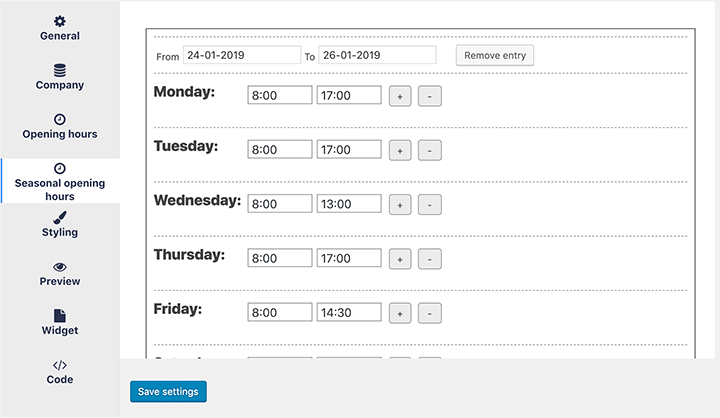This screenshot has height=418, width=720.
Task: Click the Save settings button
Action: point(168,391)
